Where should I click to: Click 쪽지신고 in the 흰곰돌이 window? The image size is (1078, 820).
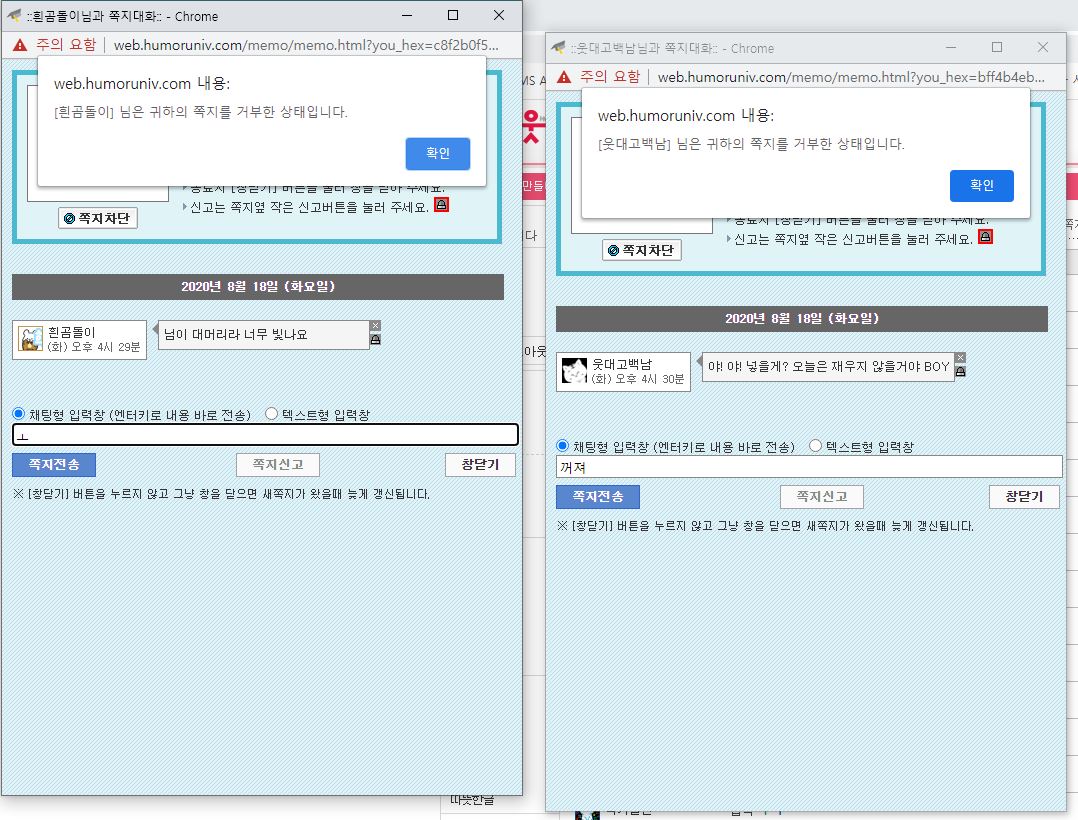click(277, 465)
